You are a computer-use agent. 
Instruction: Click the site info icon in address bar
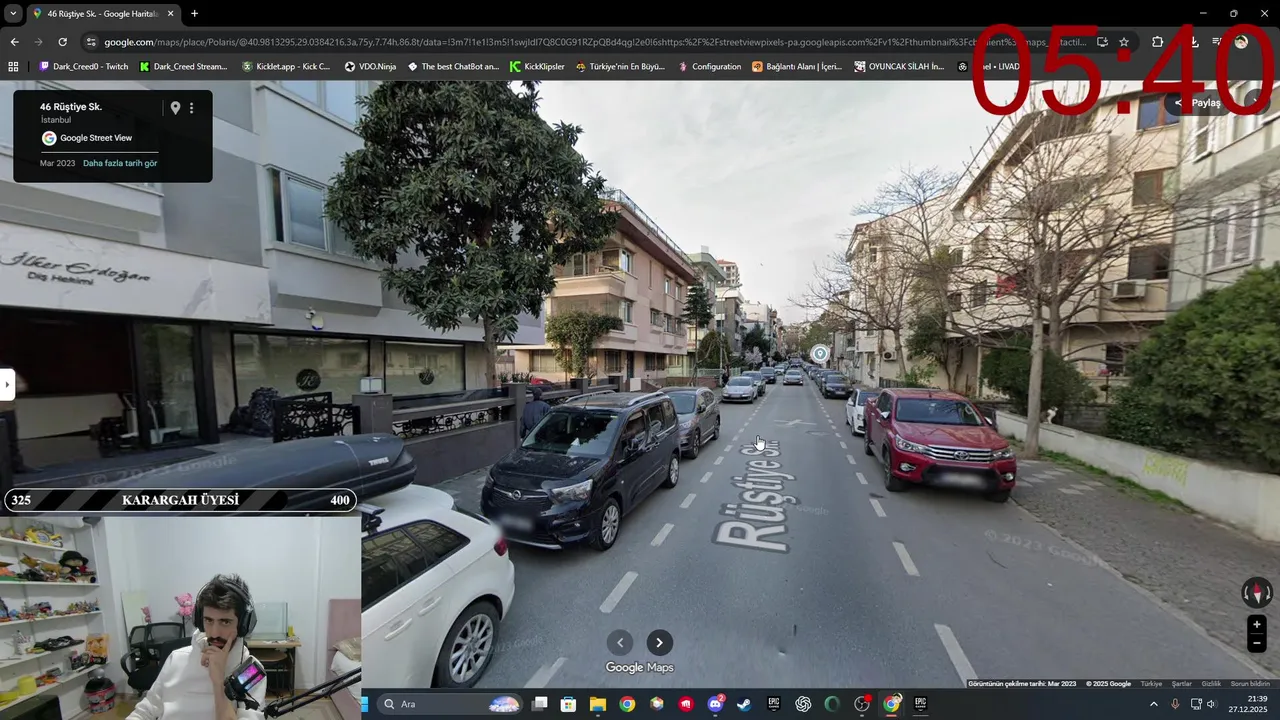[x=91, y=42]
